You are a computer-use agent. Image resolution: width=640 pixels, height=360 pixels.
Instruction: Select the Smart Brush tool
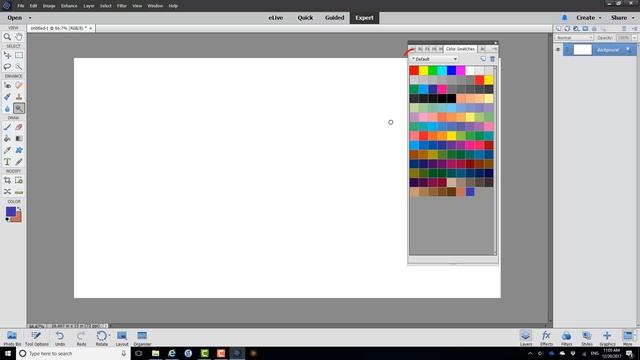[7, 97]
